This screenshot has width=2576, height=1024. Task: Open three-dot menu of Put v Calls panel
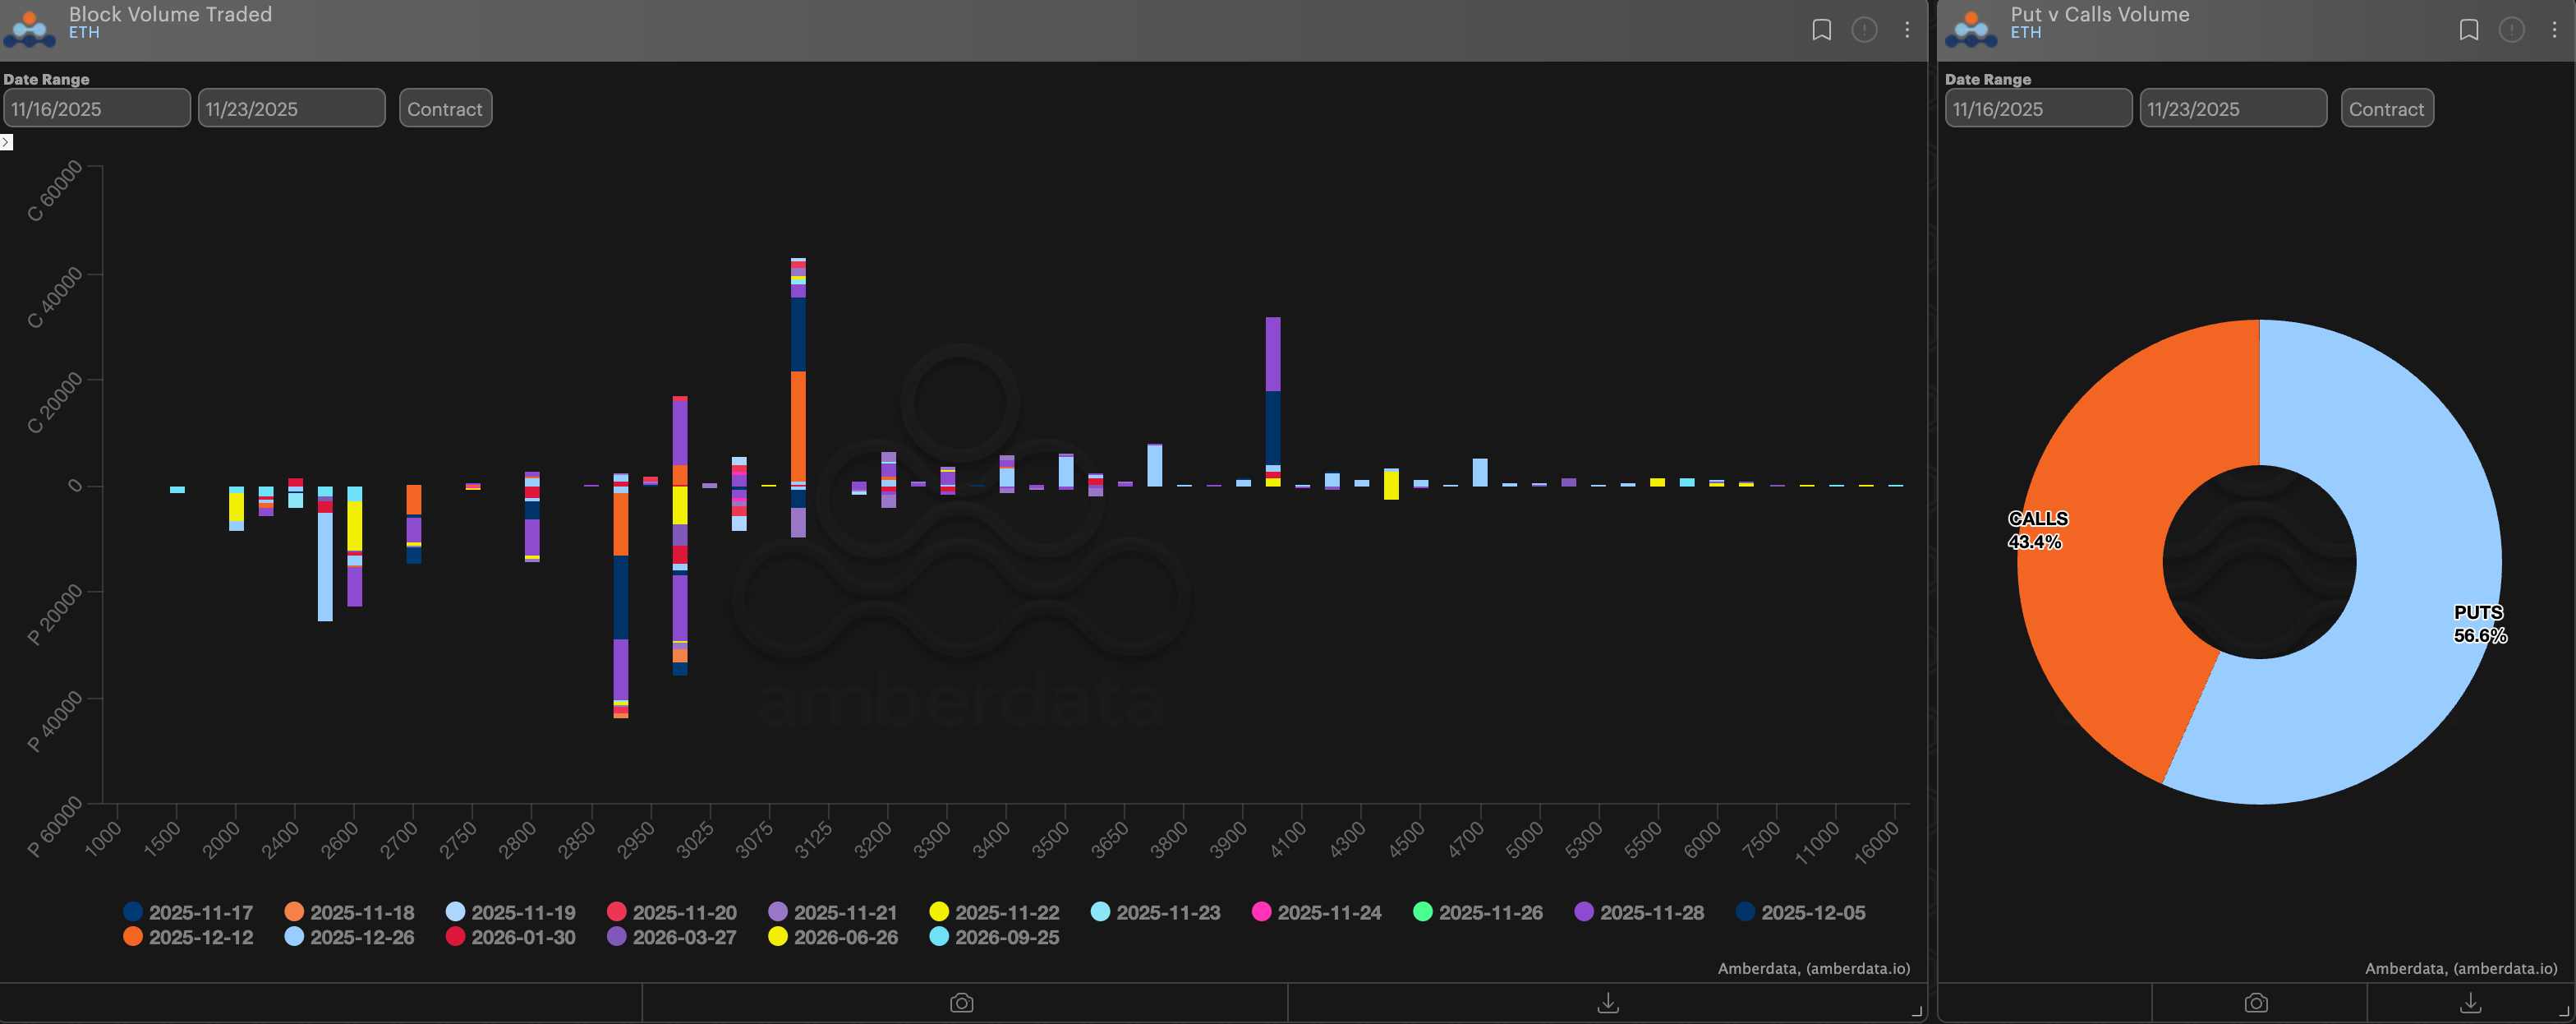[x=2554, y=30]
